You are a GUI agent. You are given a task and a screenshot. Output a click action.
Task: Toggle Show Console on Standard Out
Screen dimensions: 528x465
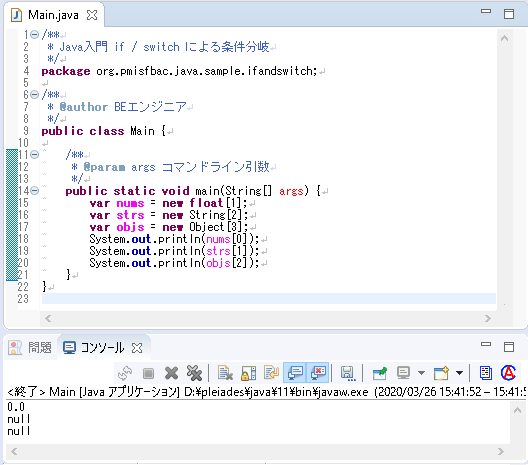(295, 373)
